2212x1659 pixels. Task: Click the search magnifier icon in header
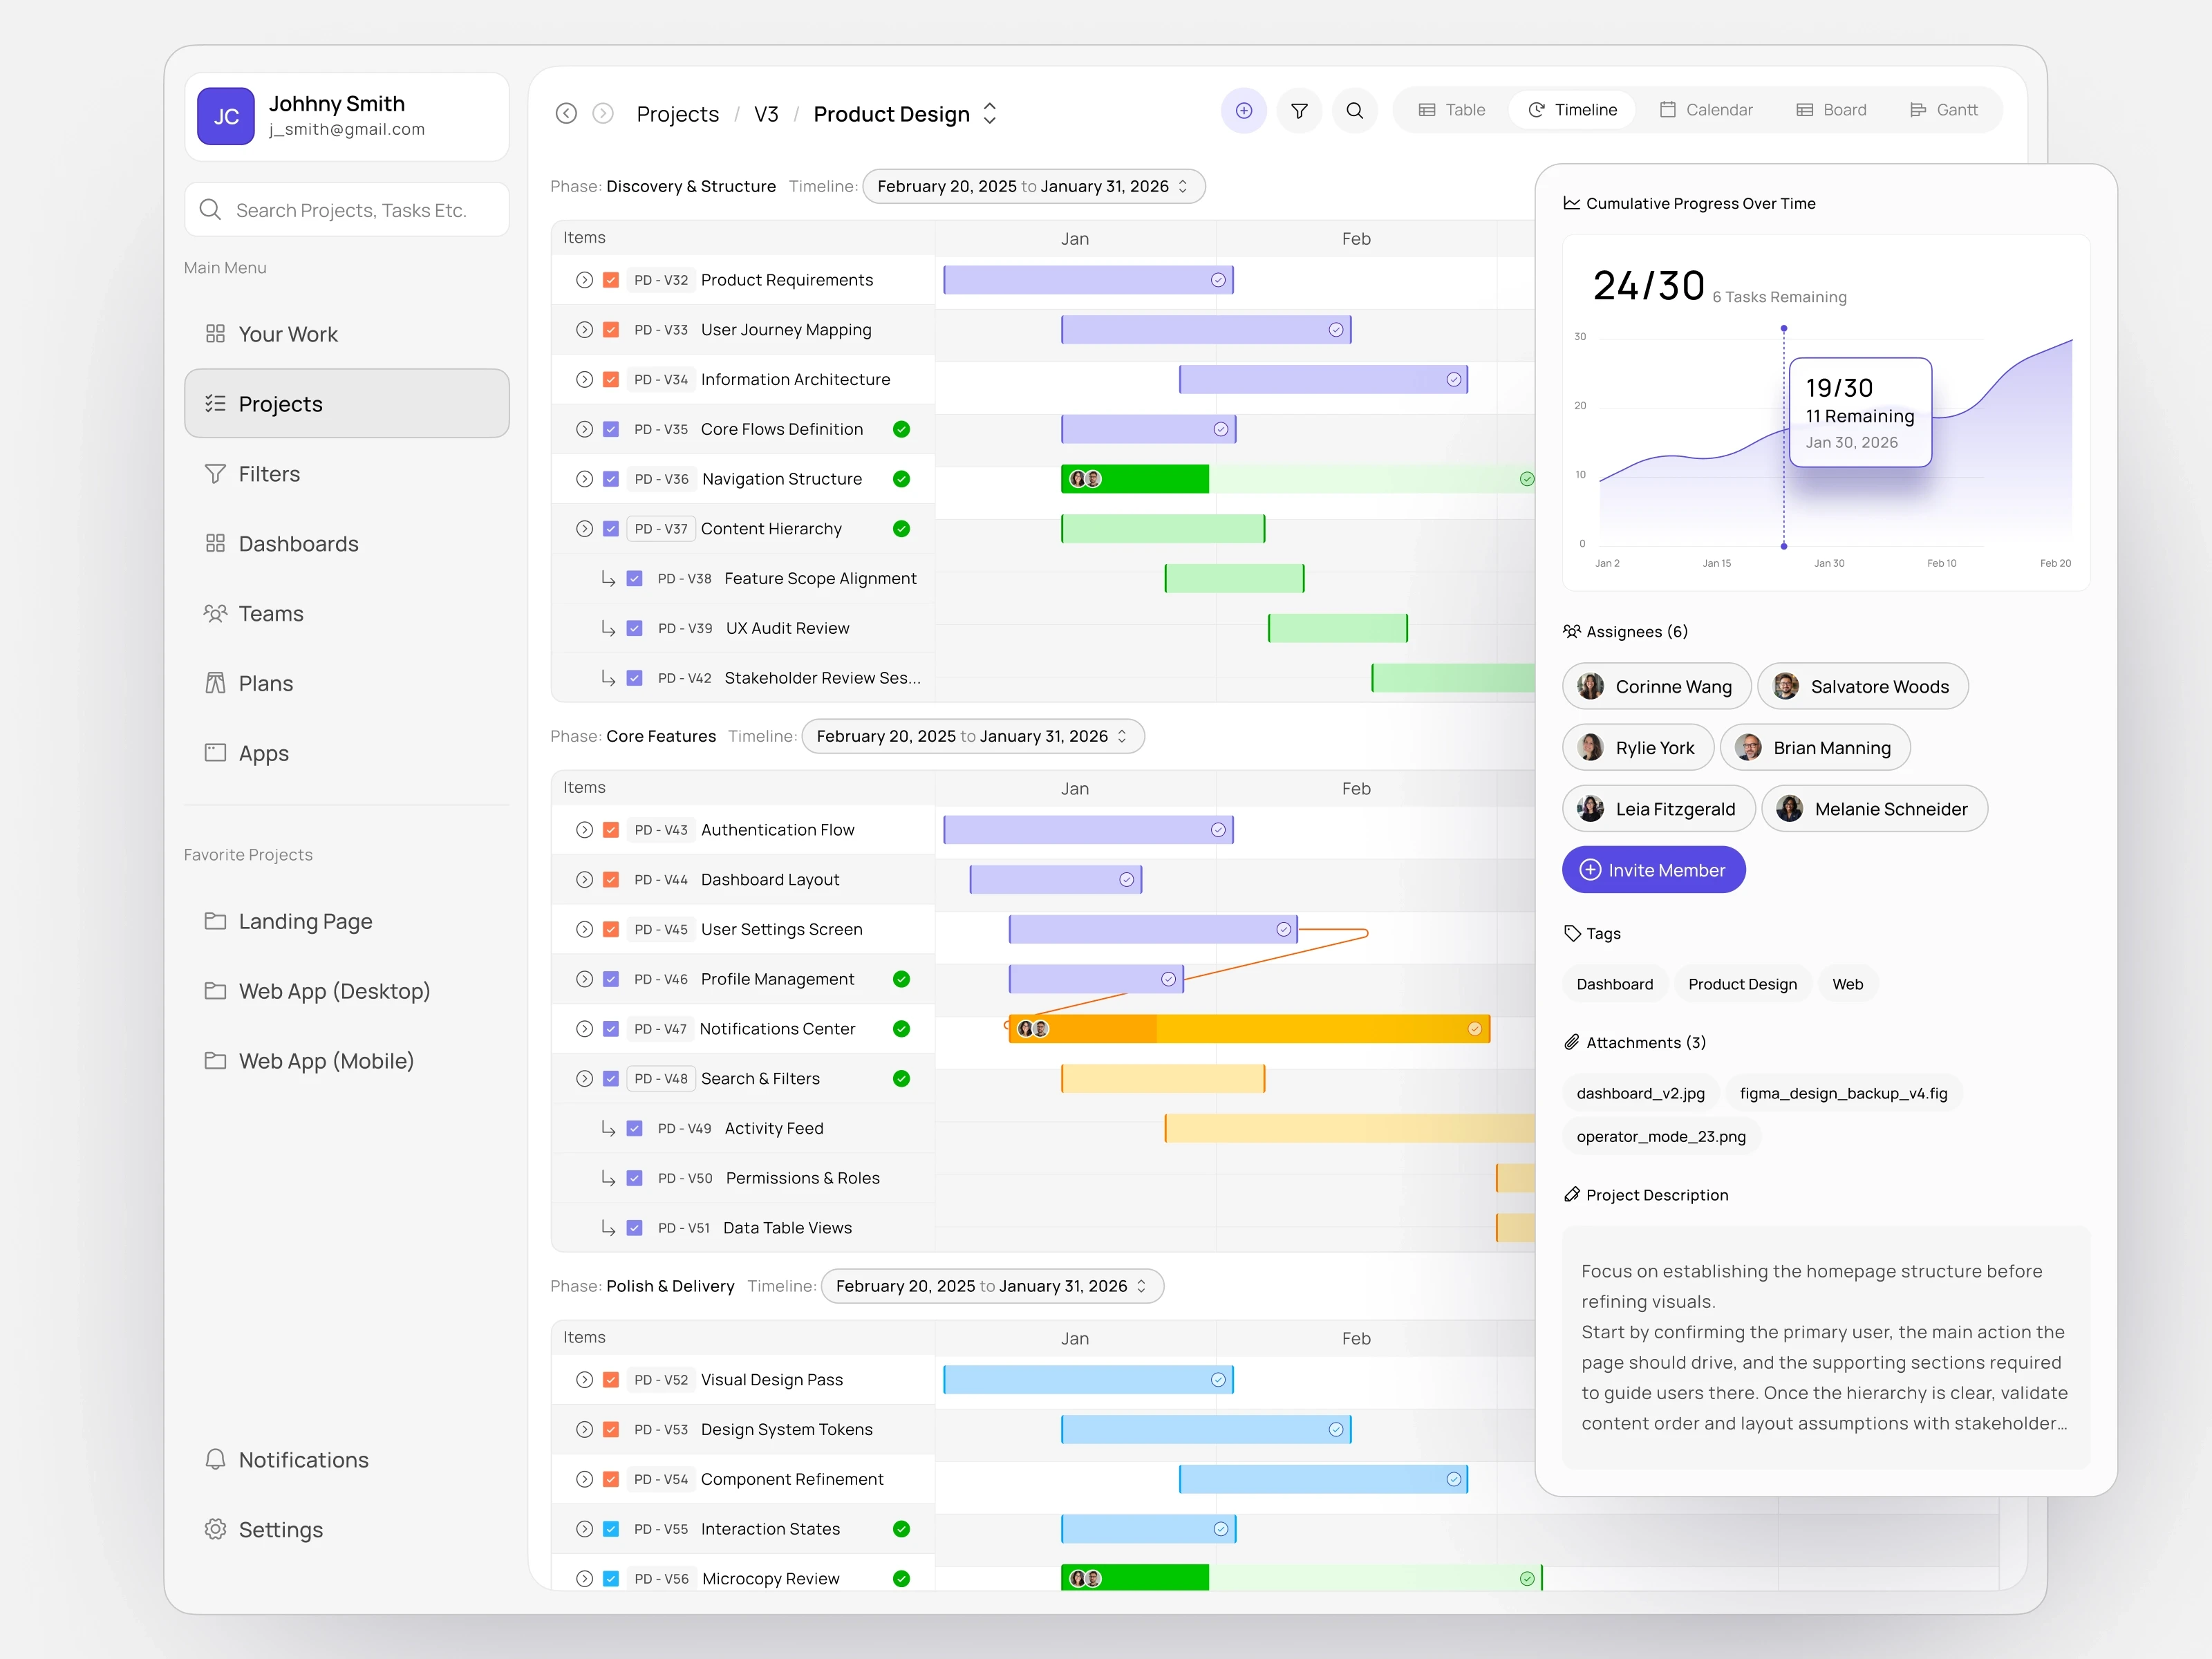click(x=1355, y=111)
